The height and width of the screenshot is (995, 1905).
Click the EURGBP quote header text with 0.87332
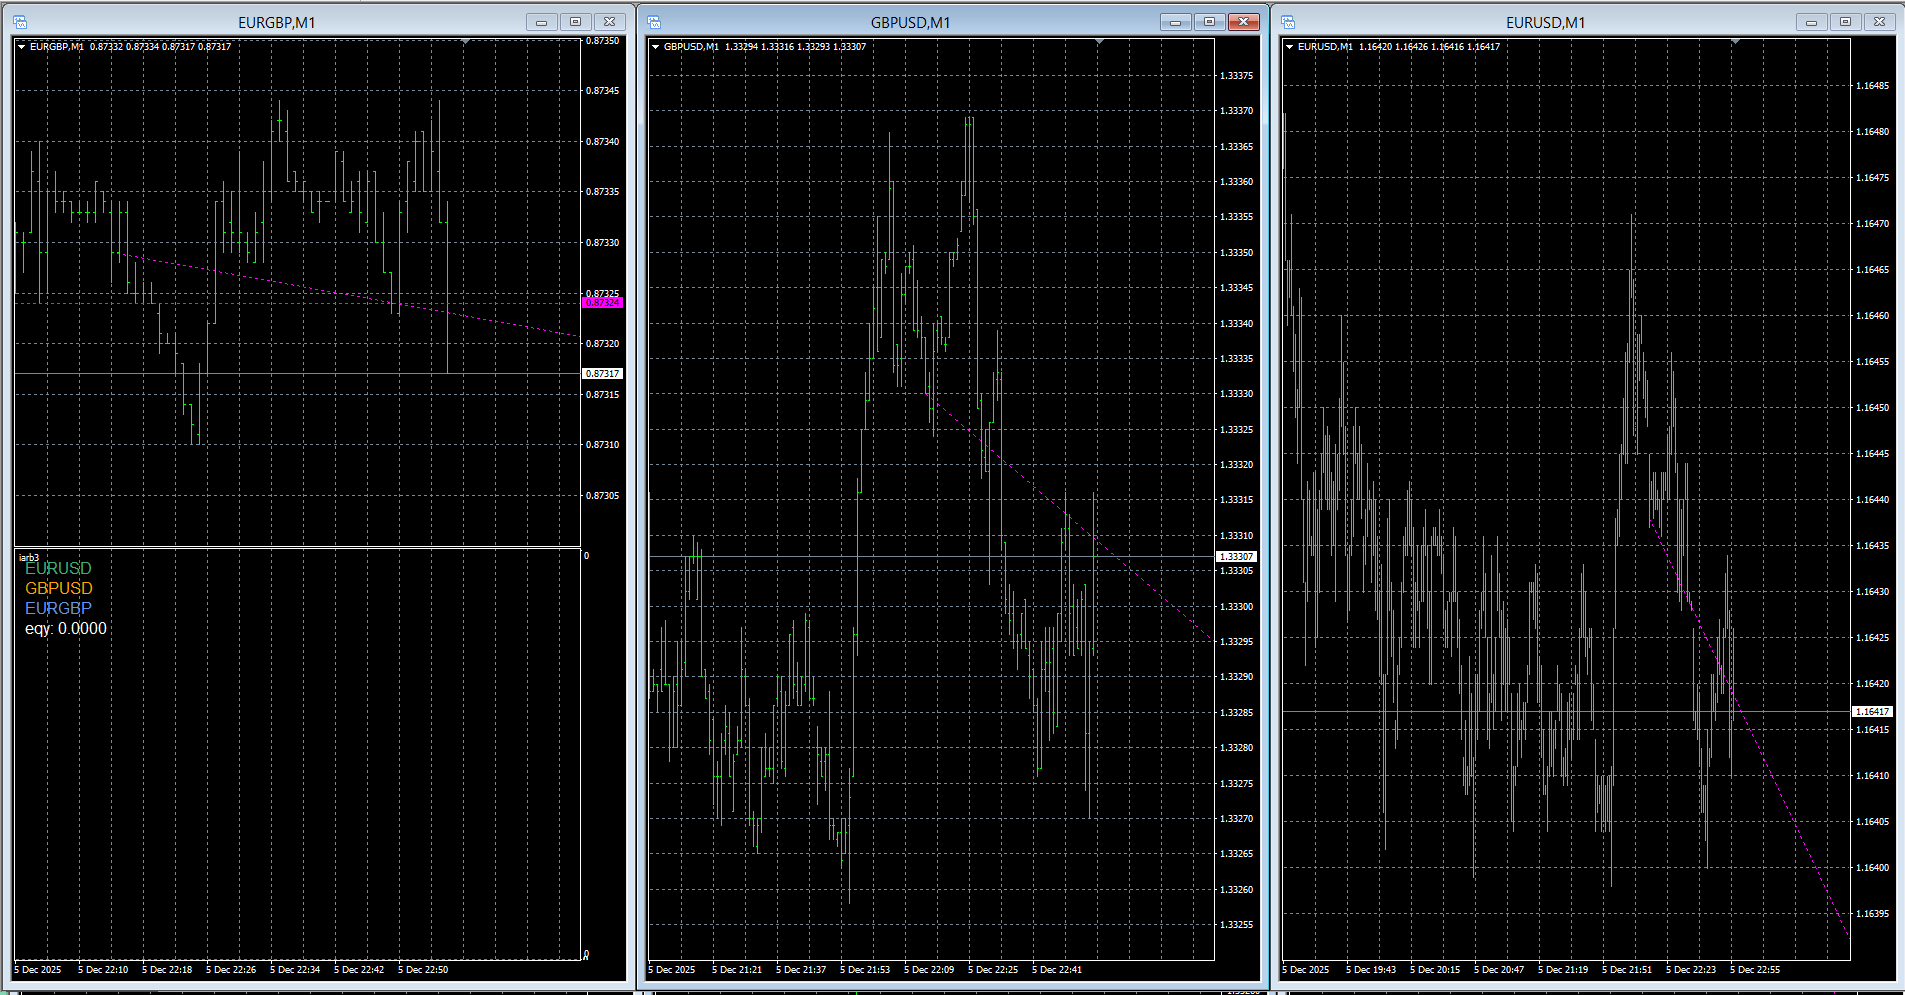coord(130,47)
